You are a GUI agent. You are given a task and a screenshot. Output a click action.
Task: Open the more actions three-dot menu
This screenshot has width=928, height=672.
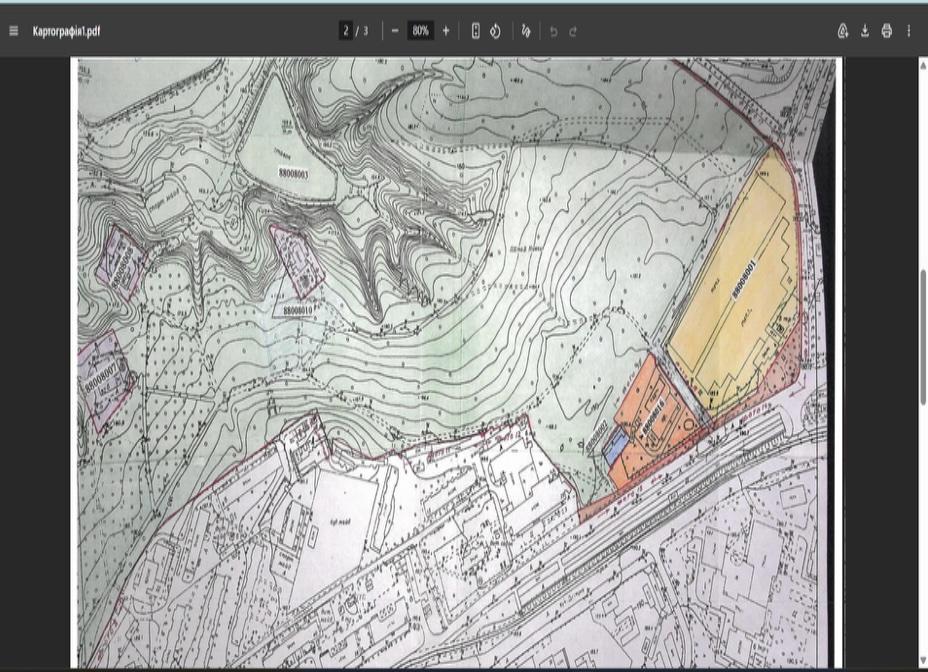(908, 31)
